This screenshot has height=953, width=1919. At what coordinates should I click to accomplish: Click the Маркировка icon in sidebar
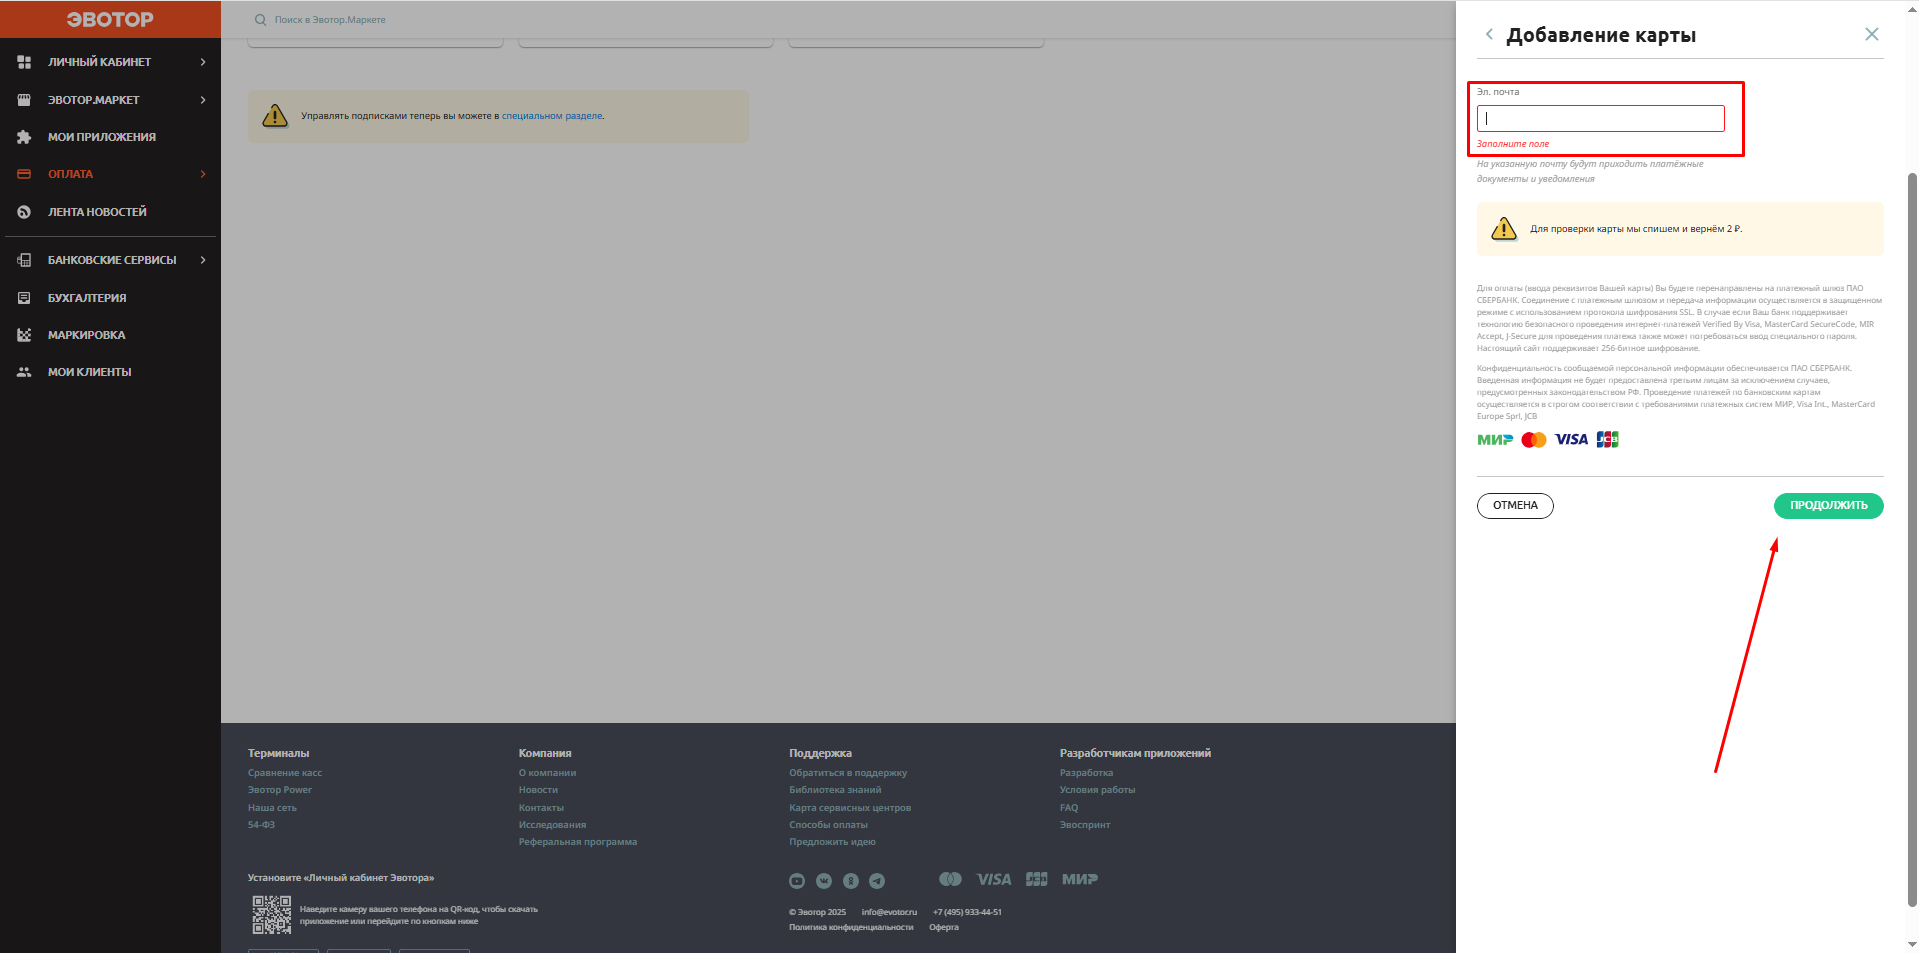pos(24,335)
